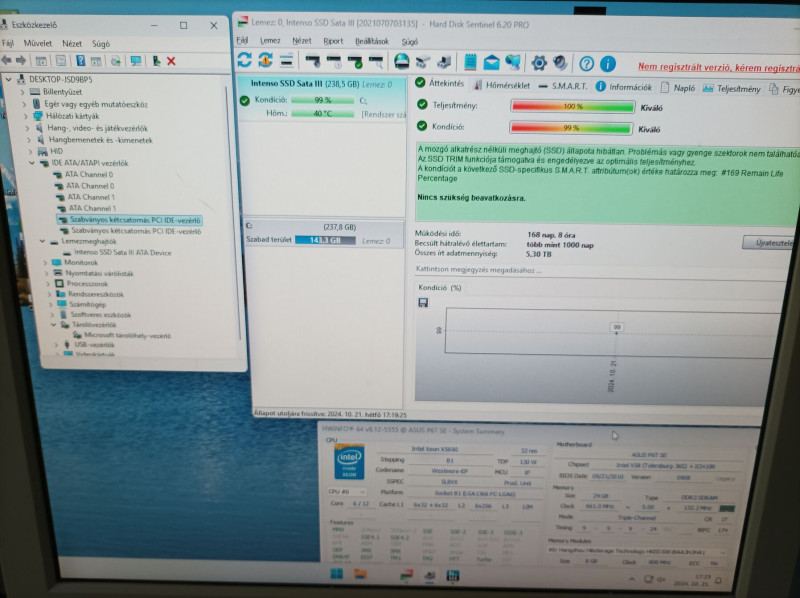Open the CPU #0 dropdown in HWiNFO
This screenshot has width=800, height=598.
347,492
